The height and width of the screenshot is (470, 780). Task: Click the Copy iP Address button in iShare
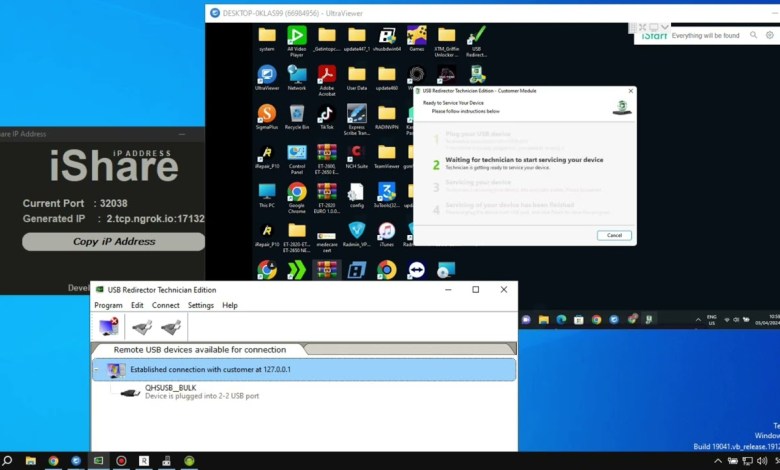(113, 242)
